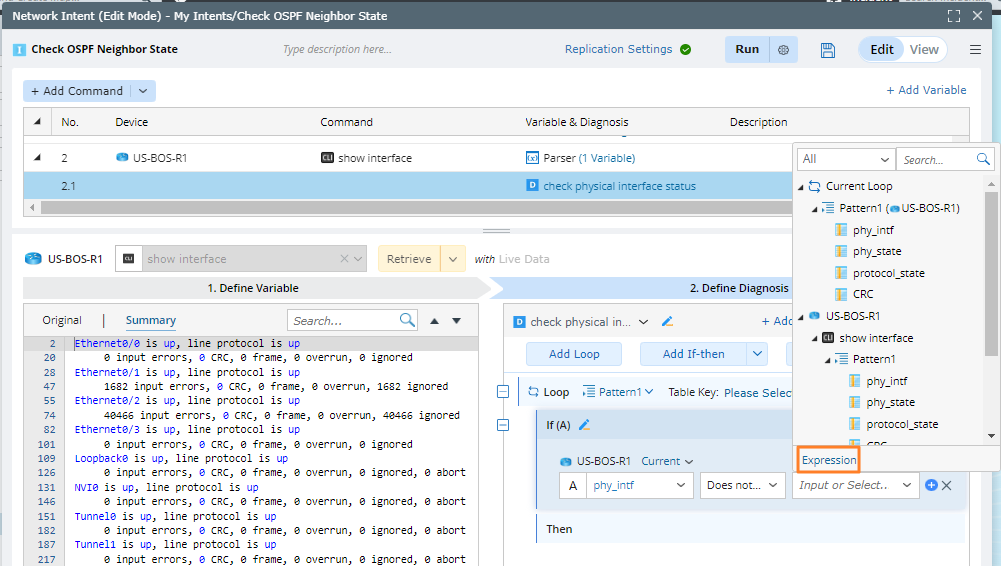Click edit pencil next to diagnosis name
The height and width of the screenshot is (566, 1001).
tap(668, 322)
